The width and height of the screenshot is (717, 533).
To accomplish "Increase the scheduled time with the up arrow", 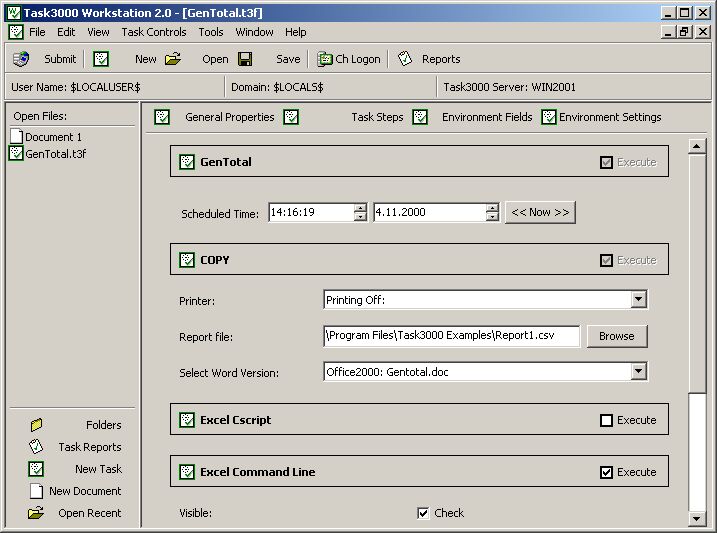I will click(x=360, y=208).
